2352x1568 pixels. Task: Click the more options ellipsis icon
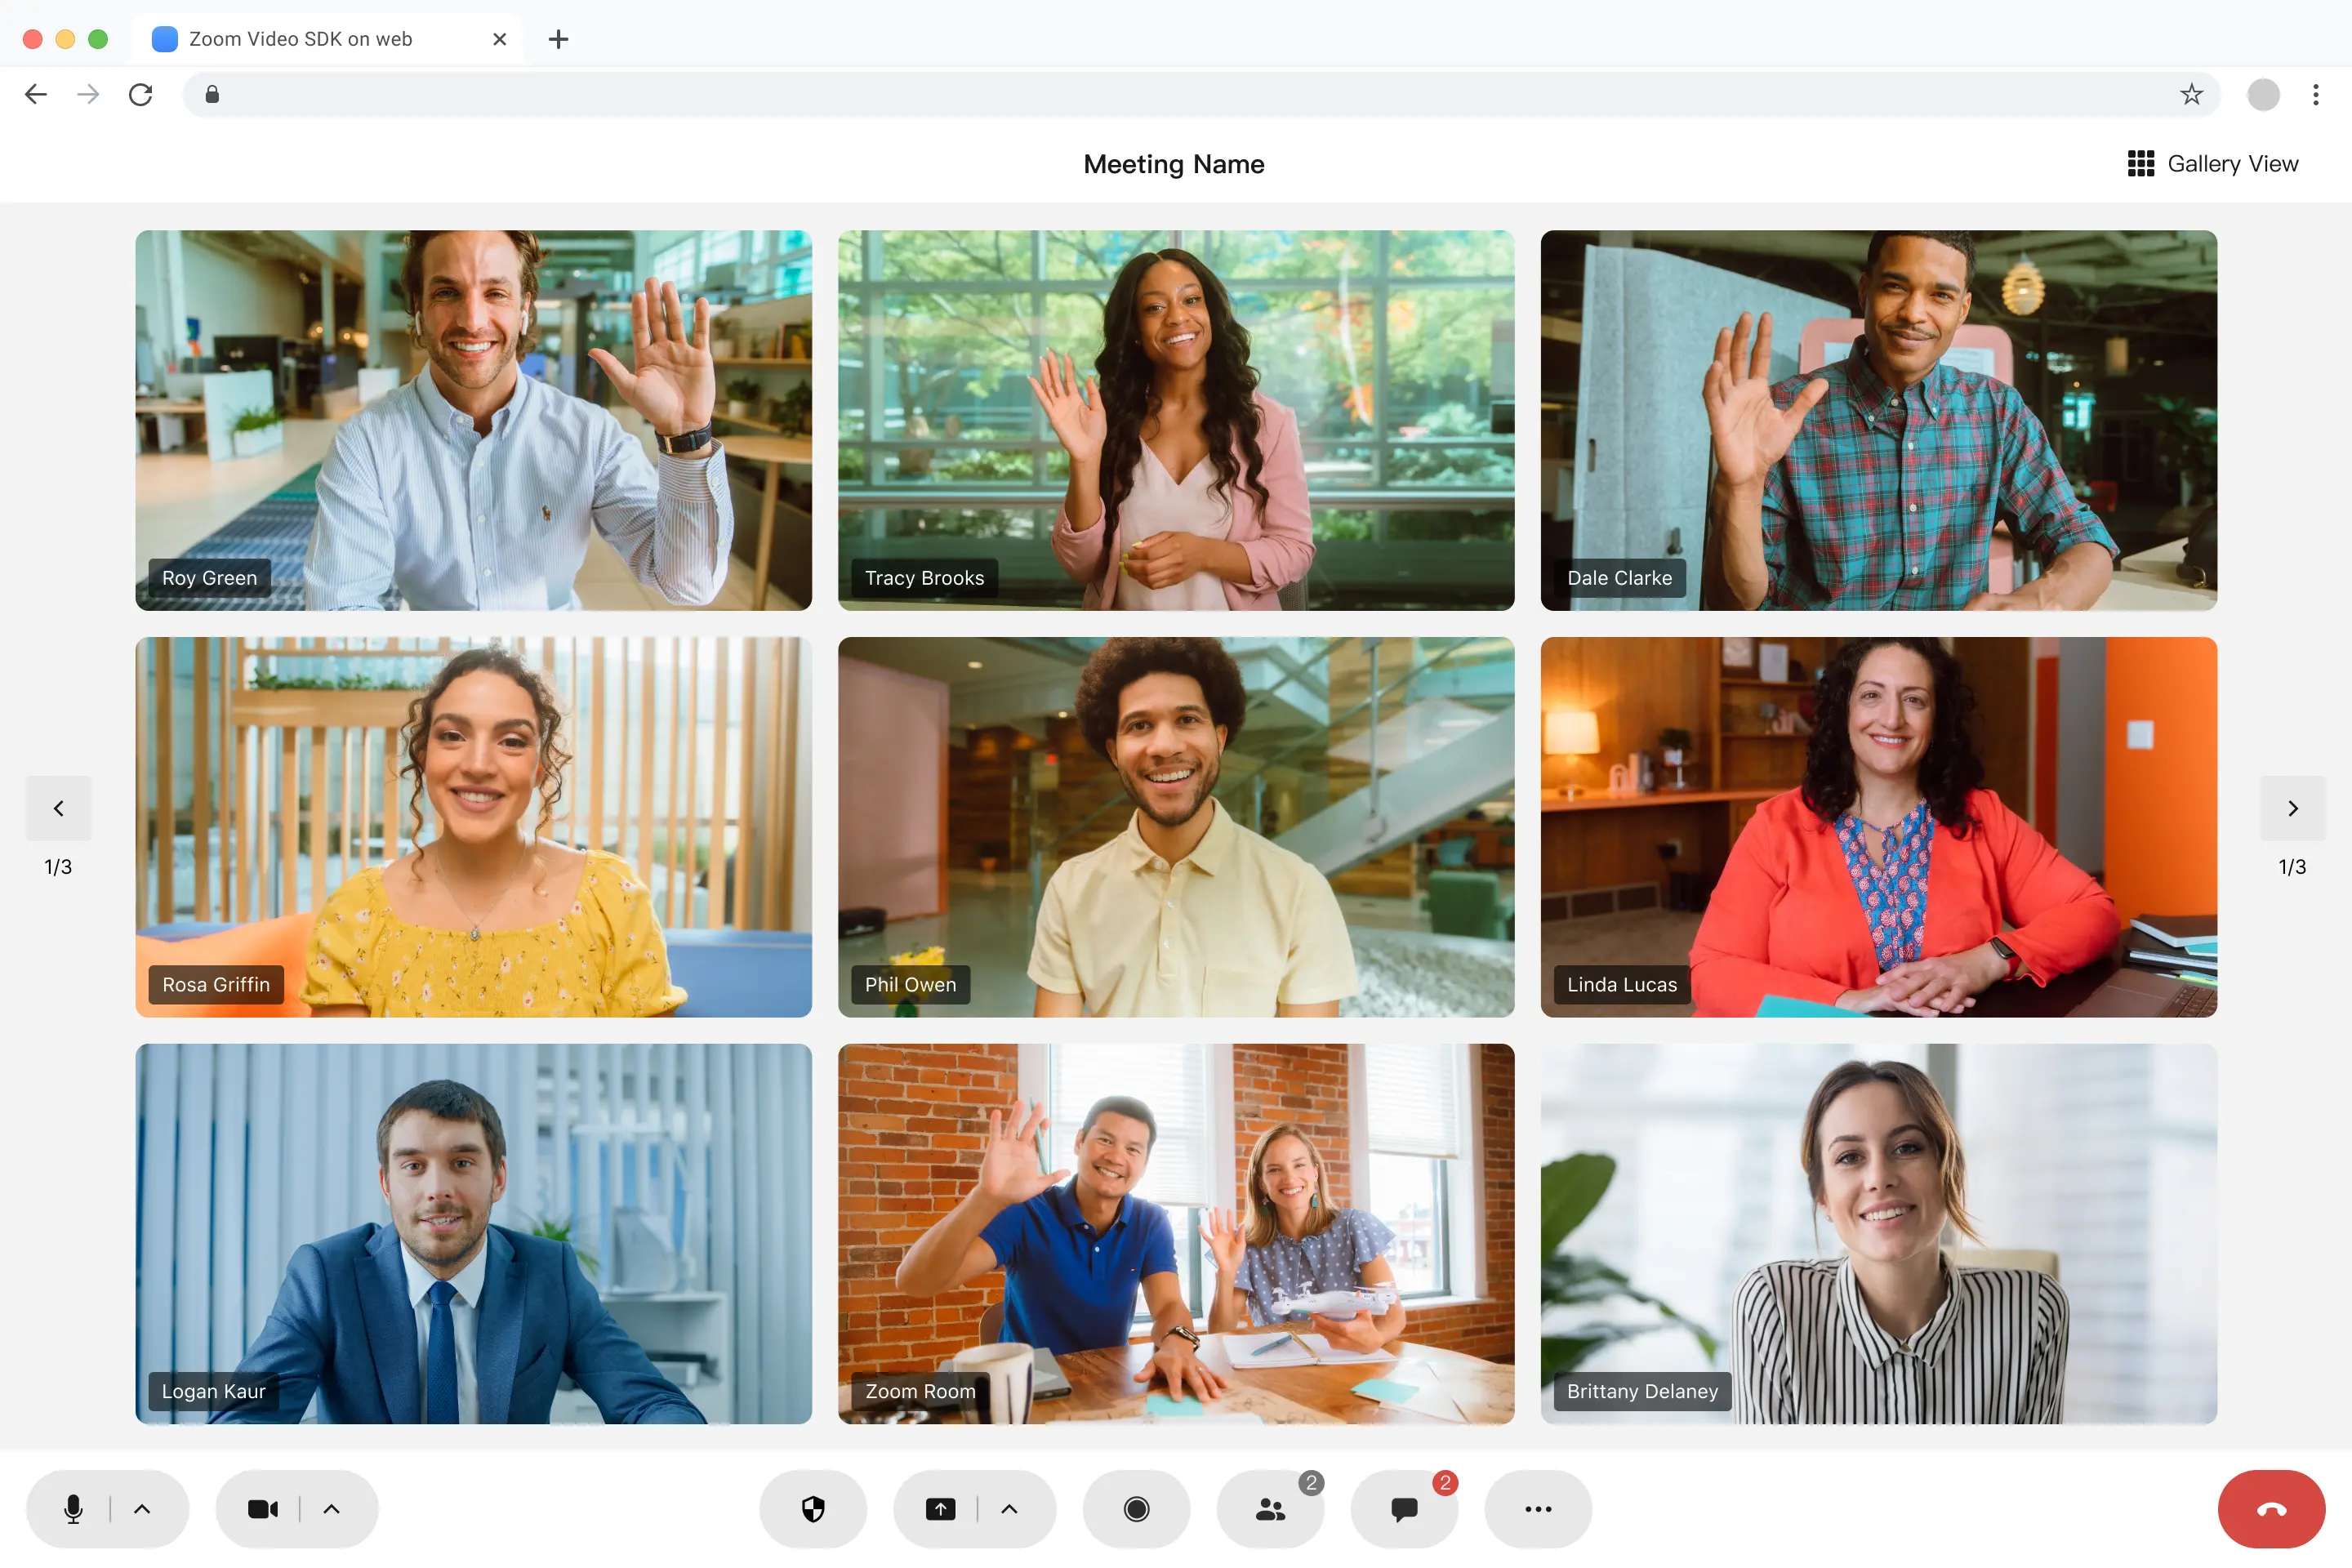[x=1536, y=1508]
